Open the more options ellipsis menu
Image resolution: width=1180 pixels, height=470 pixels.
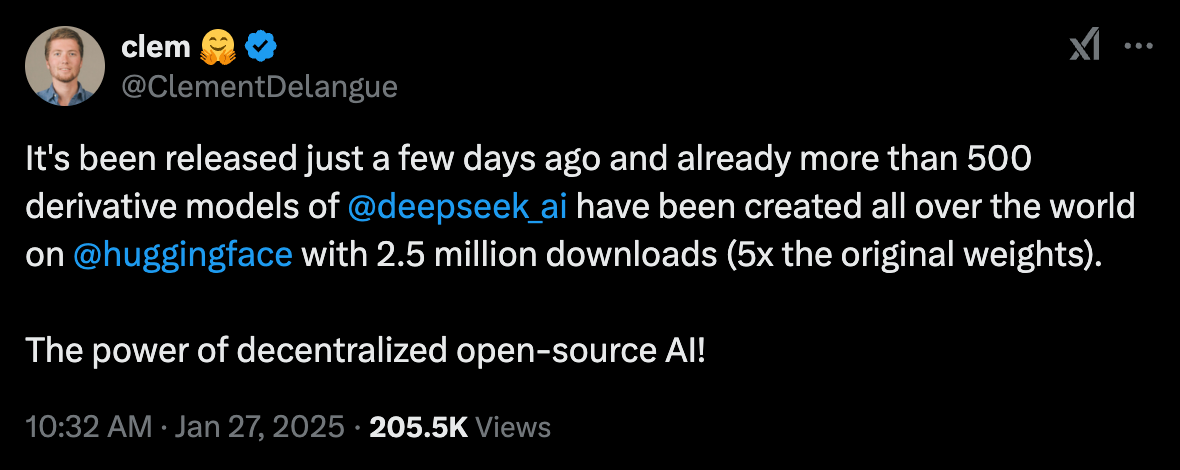click(x=1140, y=46)
